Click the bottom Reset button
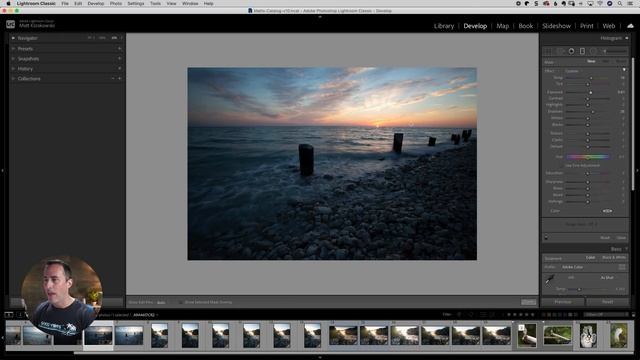 pos(607,302)
